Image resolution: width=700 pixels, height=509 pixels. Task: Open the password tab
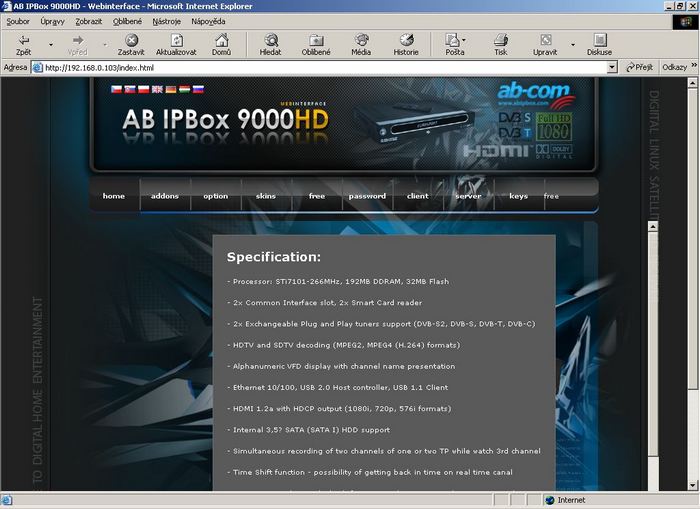[x=367, y=196]
